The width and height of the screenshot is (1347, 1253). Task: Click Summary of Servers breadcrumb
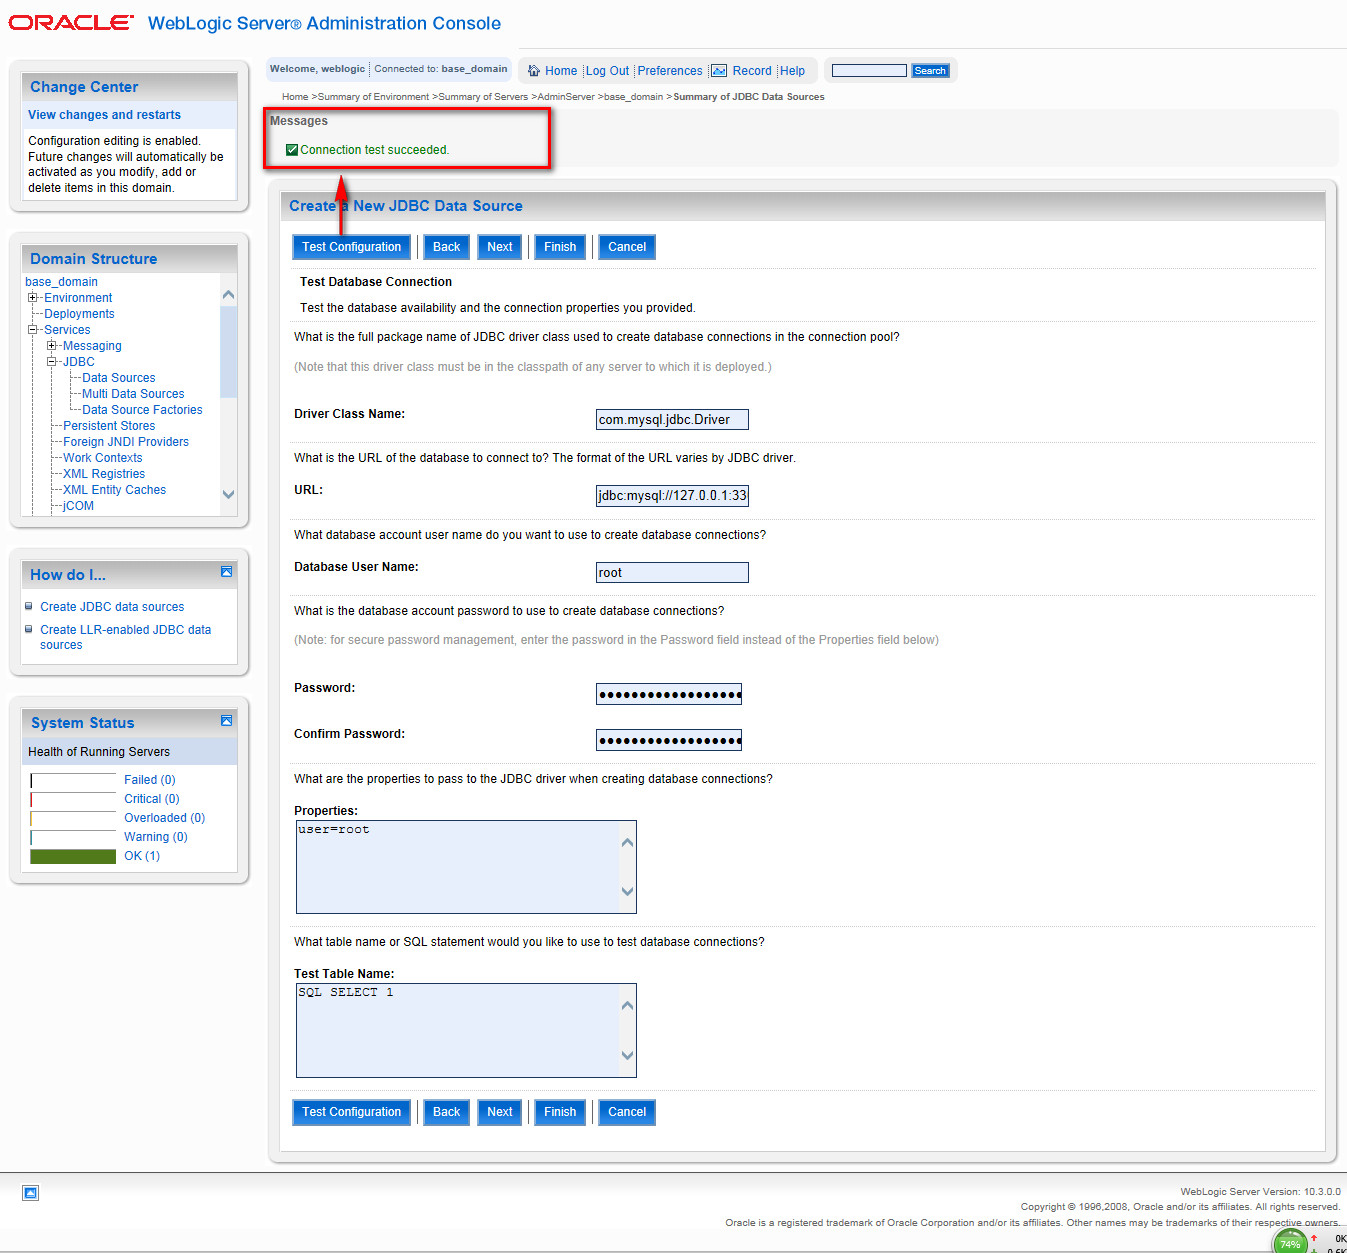483,97
